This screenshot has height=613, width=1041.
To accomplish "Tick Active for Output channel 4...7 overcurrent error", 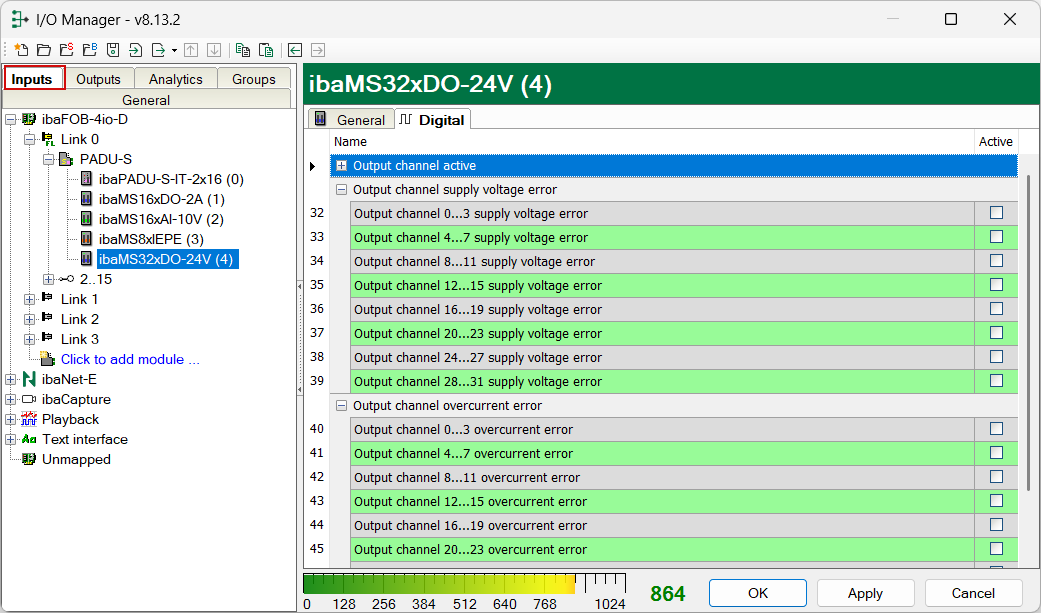I will pyautogui.click(x=996, y=453).
